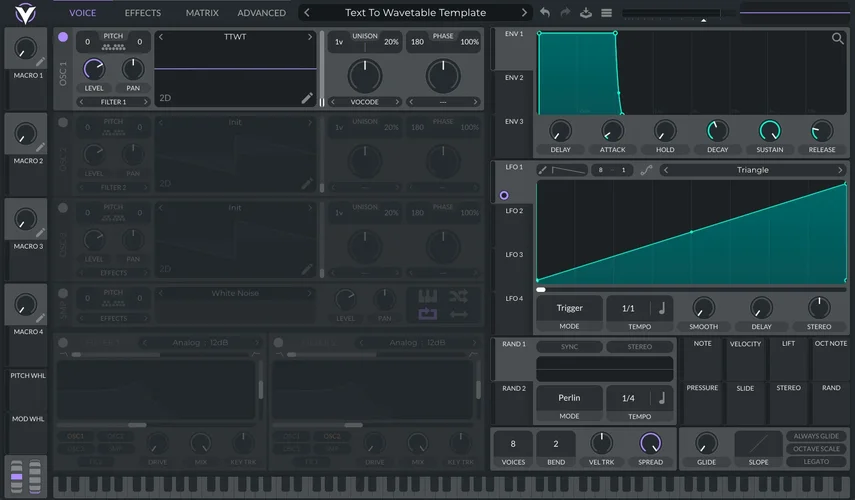
Task: Click the envelope magnifying glass icon
Action: coord(837,39)
